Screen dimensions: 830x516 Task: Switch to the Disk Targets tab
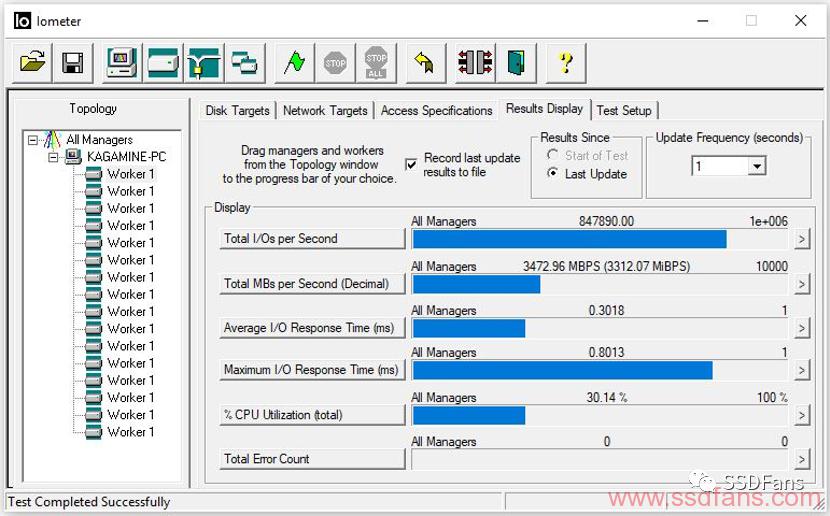coord(237,111)
